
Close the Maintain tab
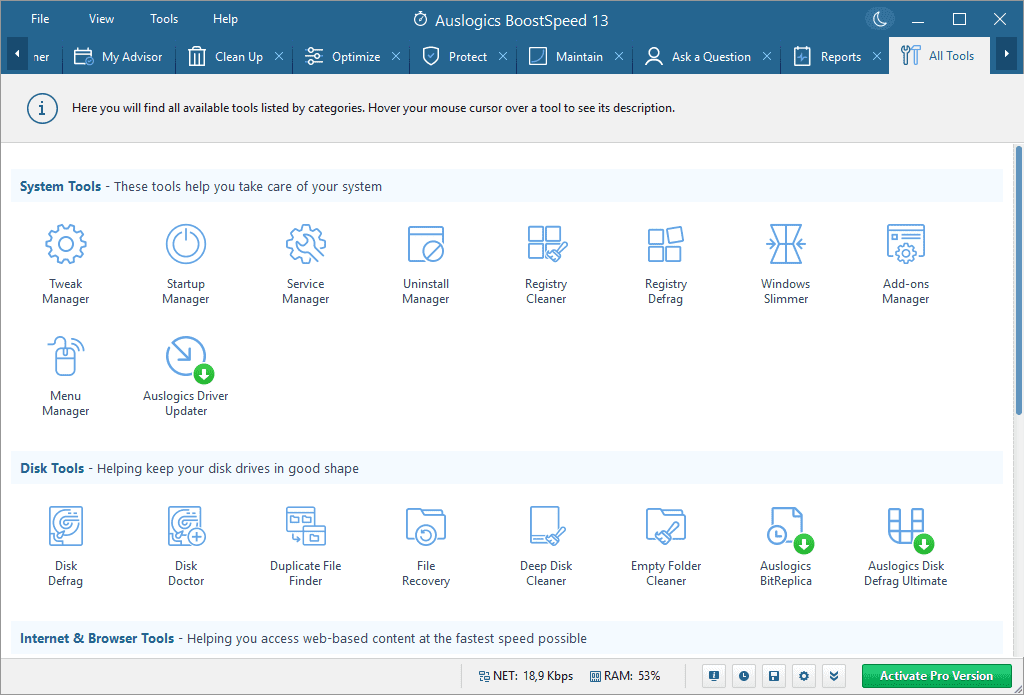click(x=619, y=57)
